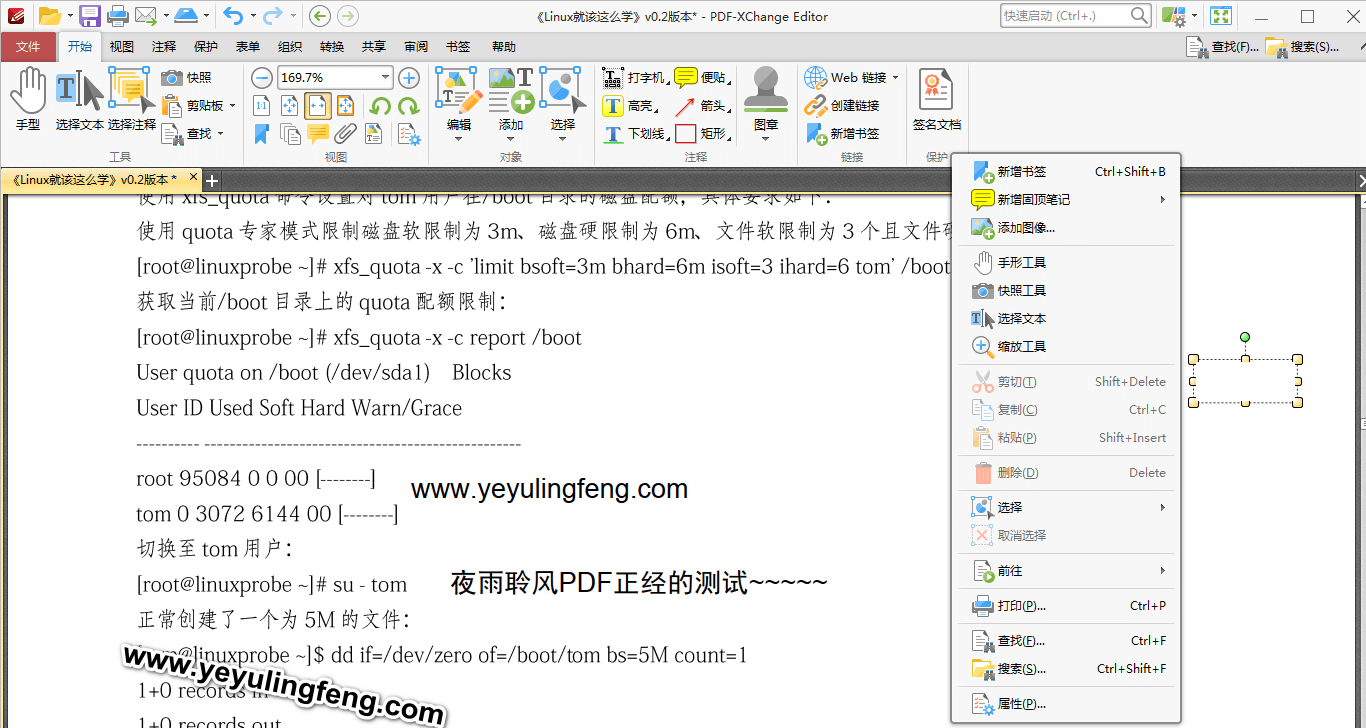Show the comments pane icon
Viewport: 1366px width, 728px height.
318,133
